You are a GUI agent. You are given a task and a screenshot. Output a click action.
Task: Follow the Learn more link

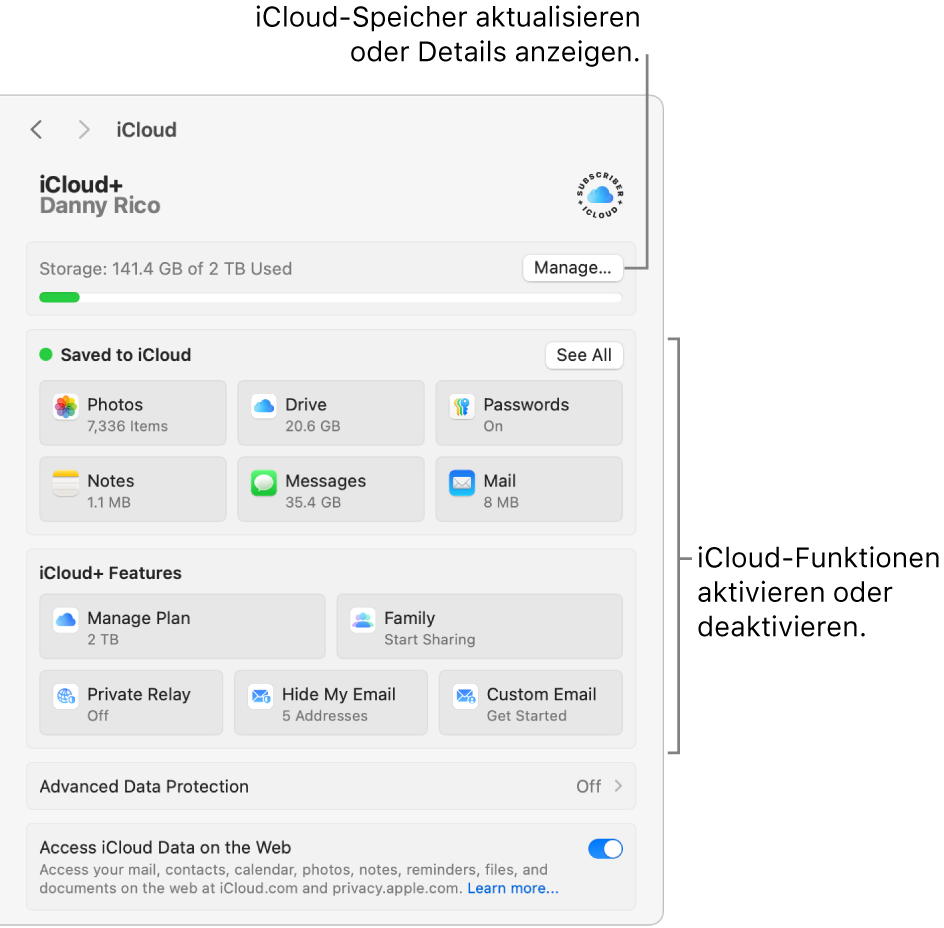click(x=513, y=888)
